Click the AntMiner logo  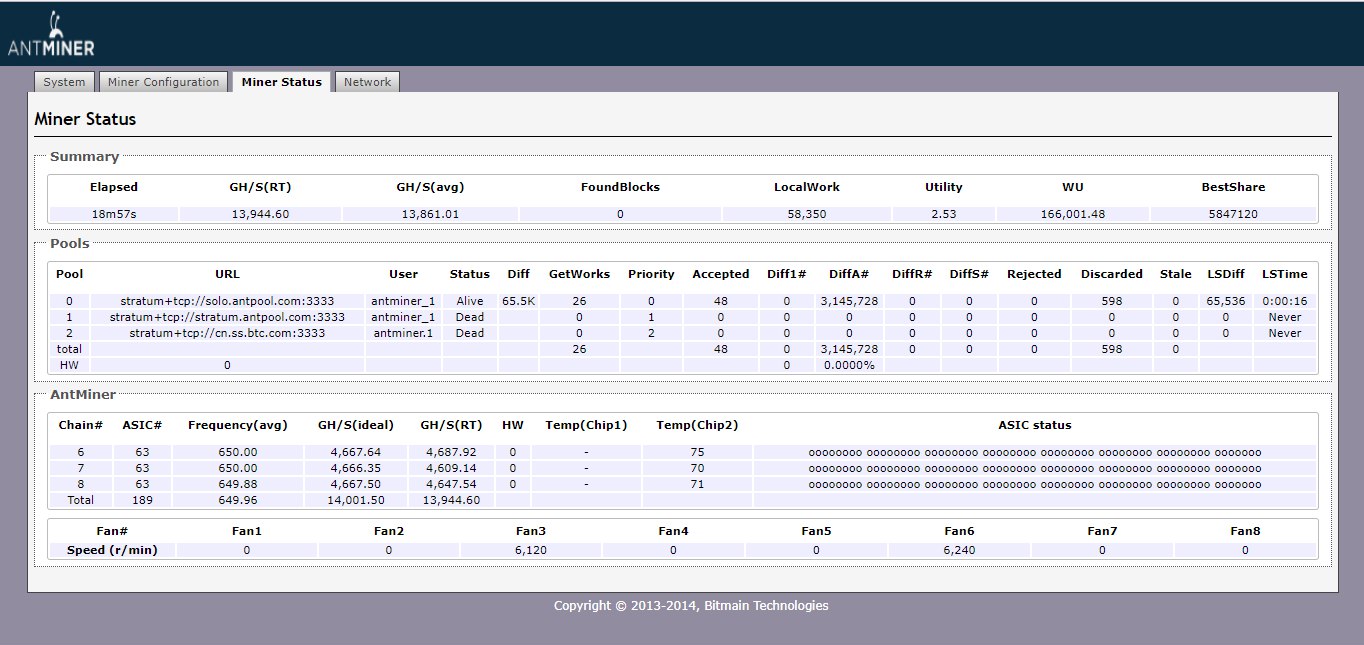click(x=50, y=33)
